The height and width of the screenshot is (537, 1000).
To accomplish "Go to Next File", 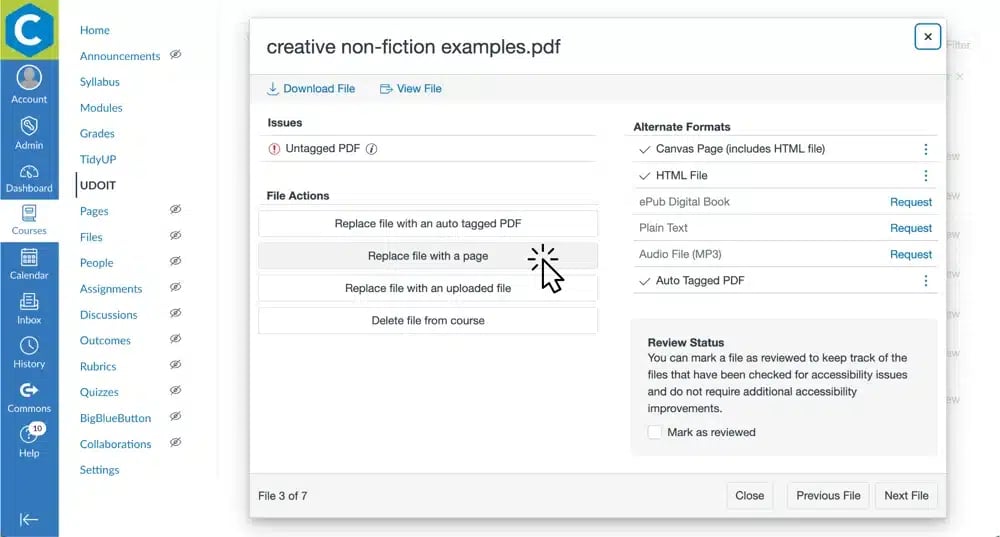I will click(x=906, y=496).
